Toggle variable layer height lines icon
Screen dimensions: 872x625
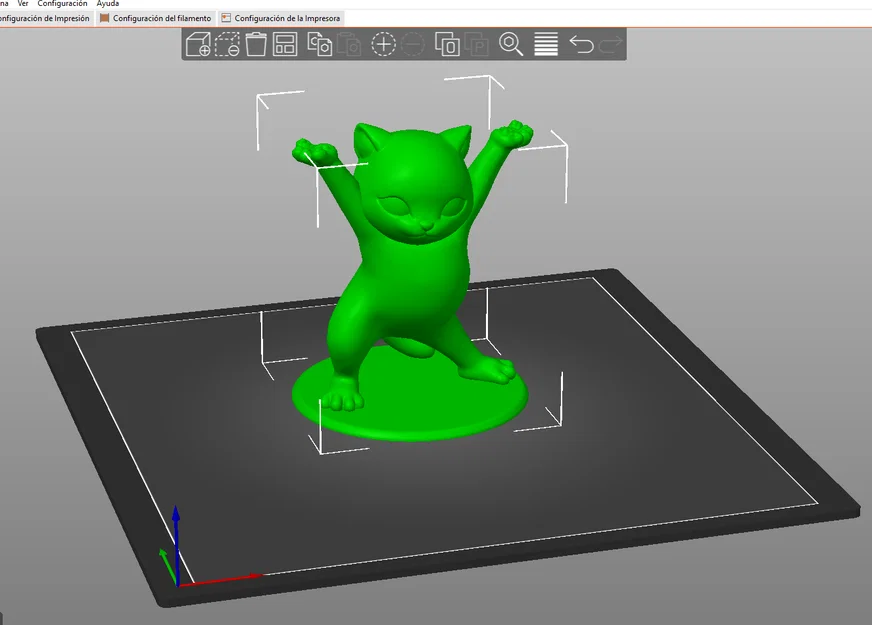tap(546, 44)
